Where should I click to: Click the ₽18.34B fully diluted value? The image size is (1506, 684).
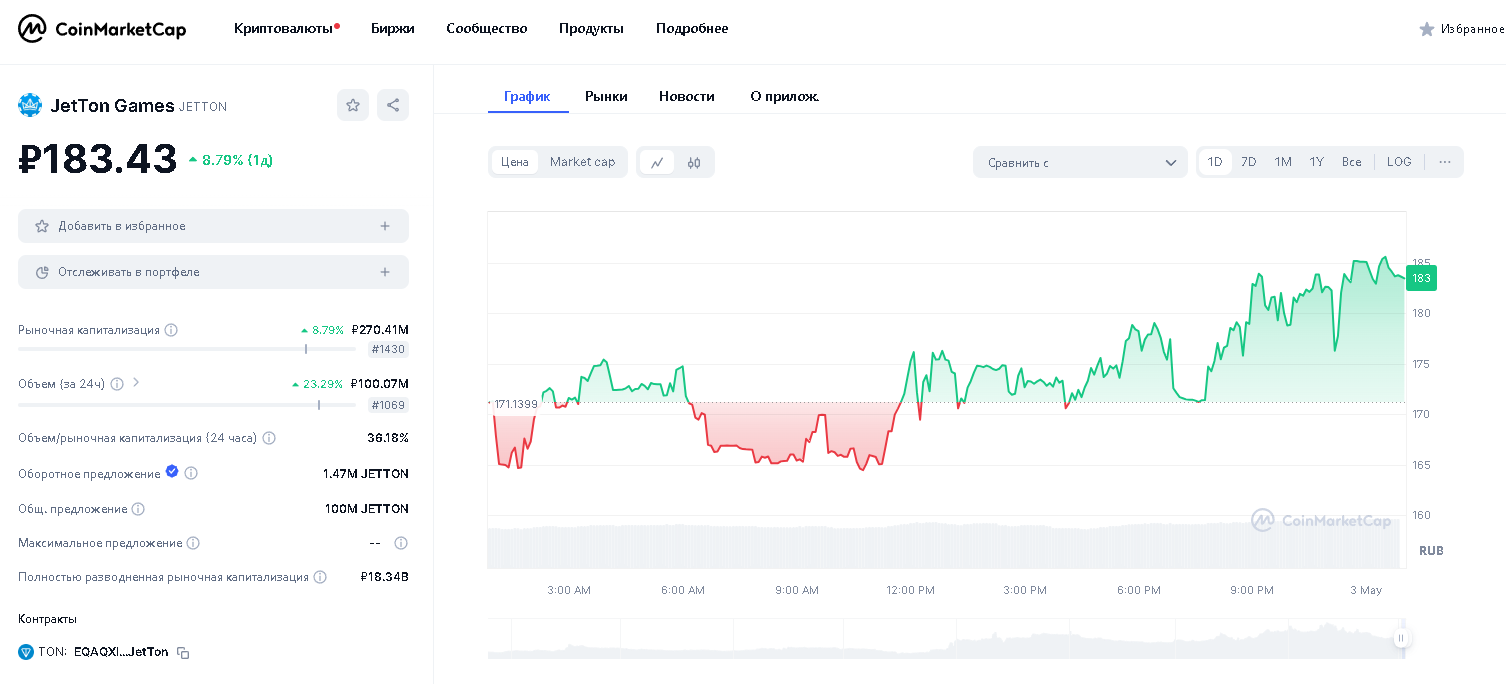tap(385, 577)
